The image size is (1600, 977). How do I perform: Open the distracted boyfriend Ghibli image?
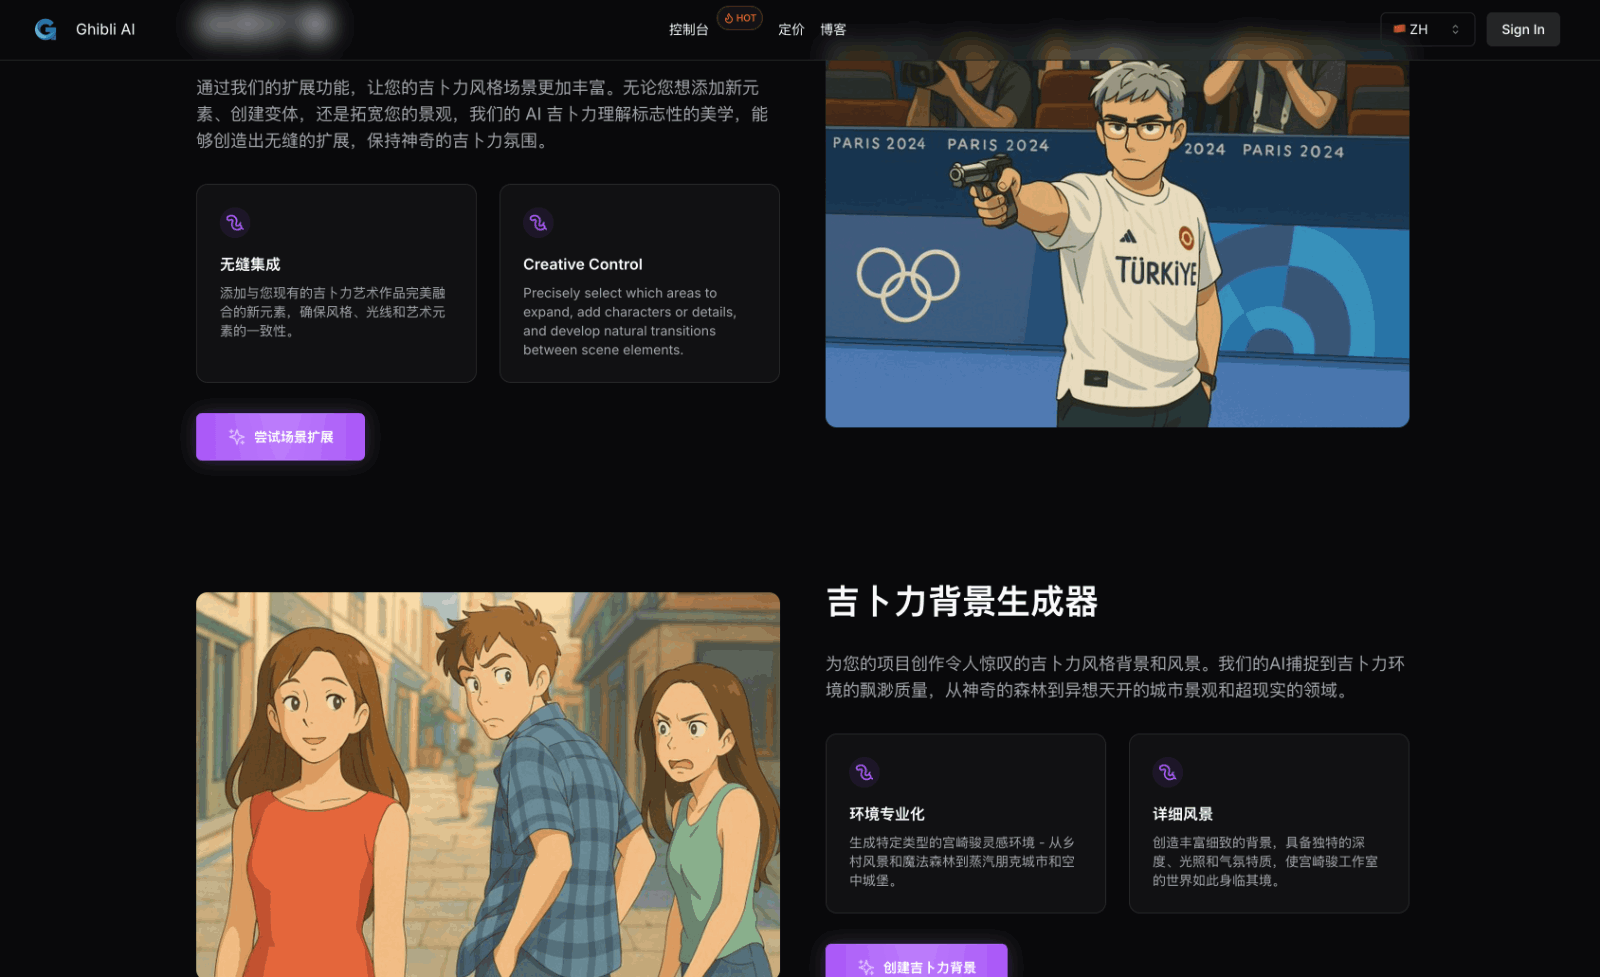point(488,785)
